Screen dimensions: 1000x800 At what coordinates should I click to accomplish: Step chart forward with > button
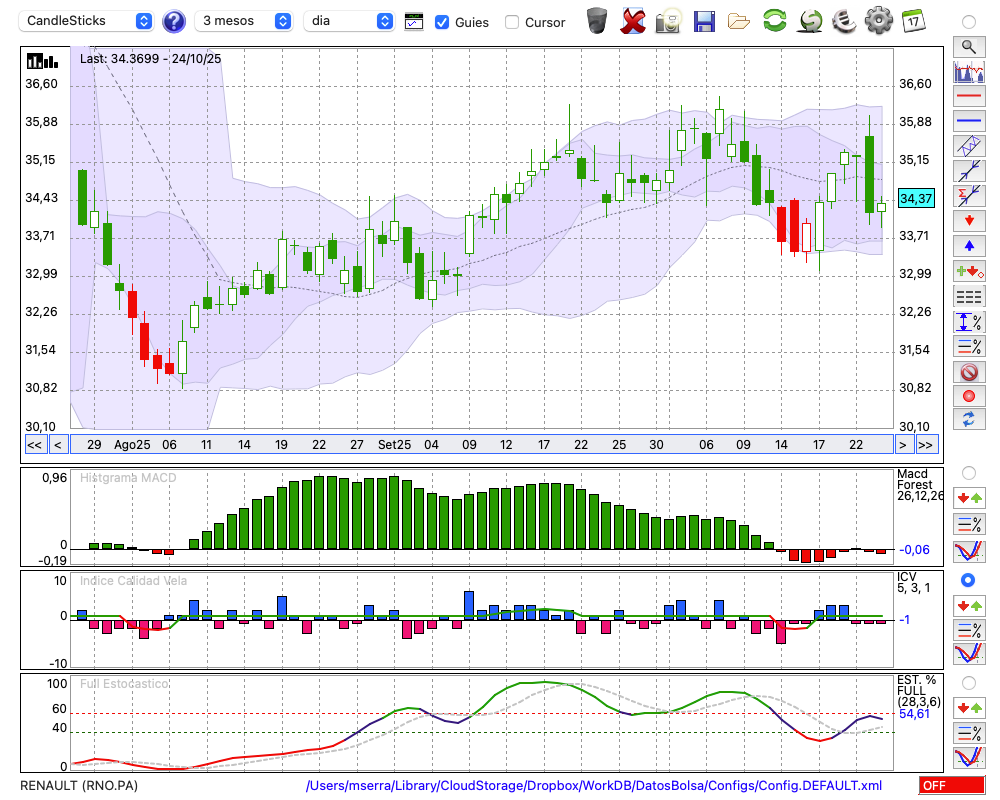902,445
